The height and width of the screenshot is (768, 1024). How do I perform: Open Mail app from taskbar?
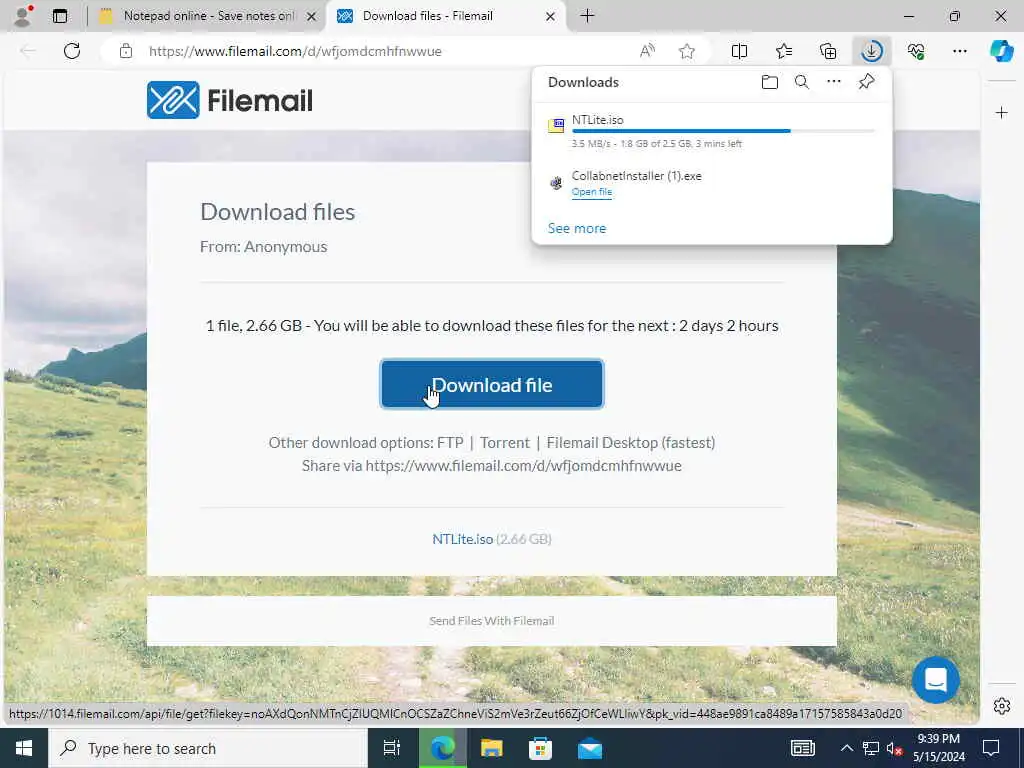590,748
